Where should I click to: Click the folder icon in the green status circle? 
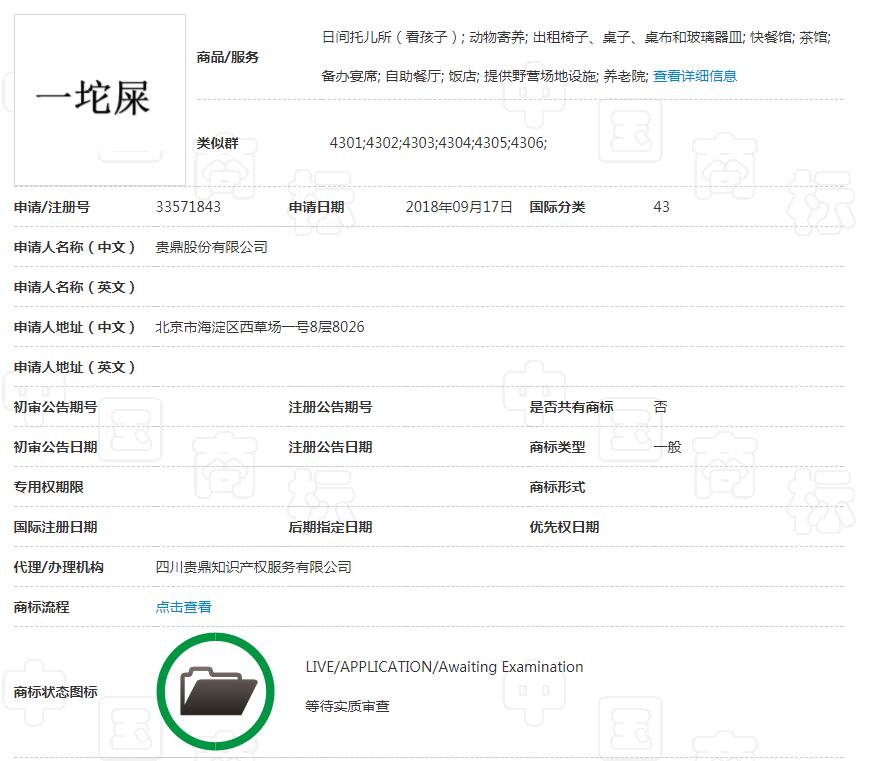coord(215,691)
